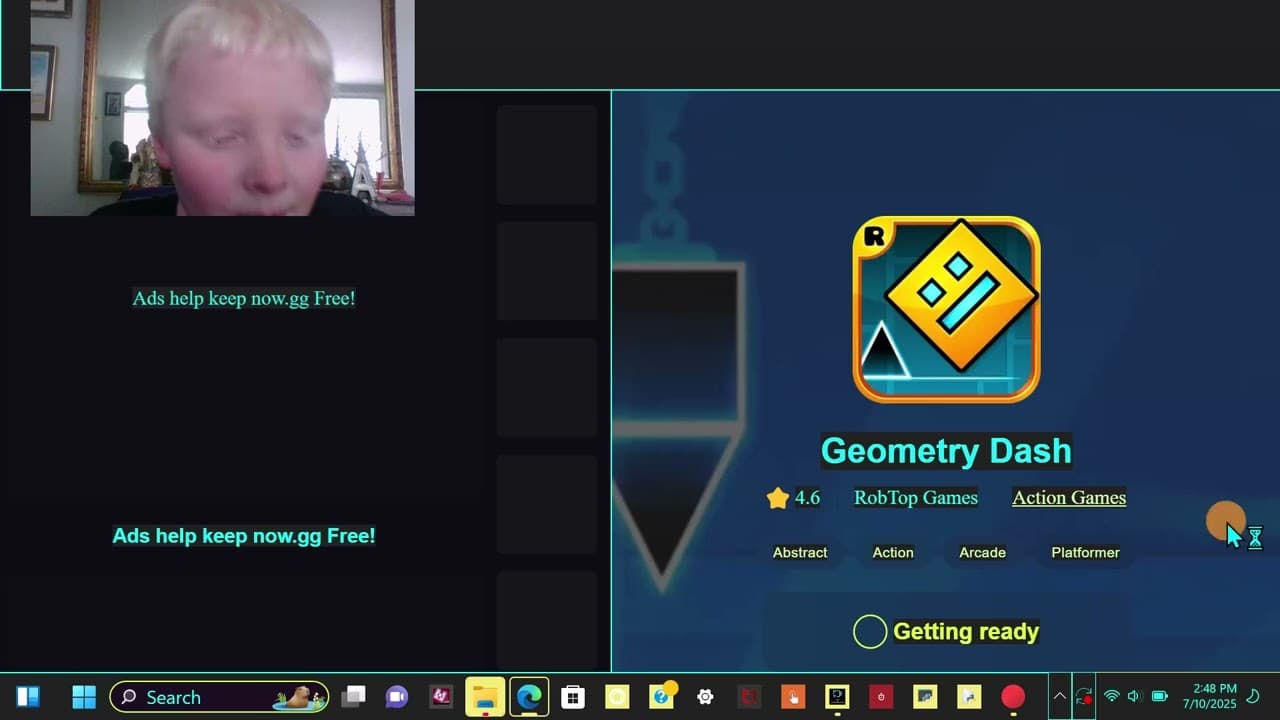The height and width of the screenshot is (720, 1280).
Task: Open the Action Games category link
Action: coord(1069,498)
